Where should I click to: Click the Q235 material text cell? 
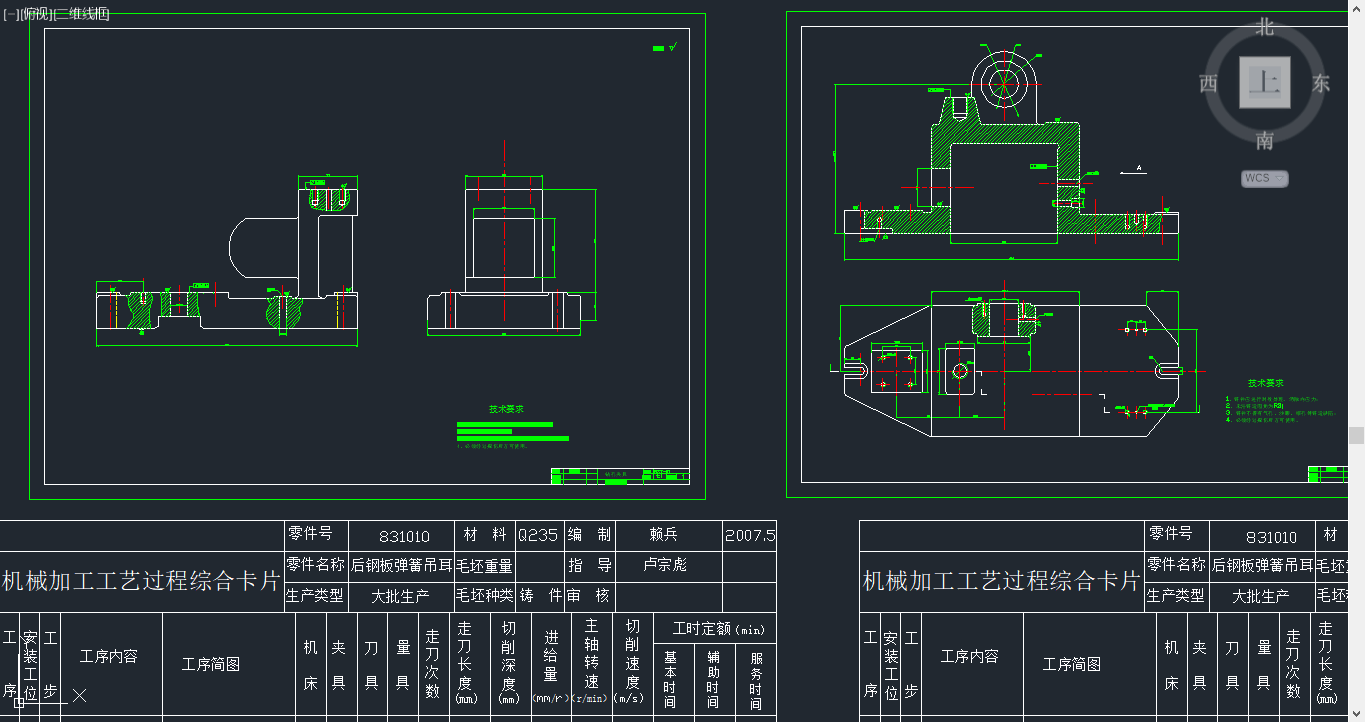pos(538,535)
